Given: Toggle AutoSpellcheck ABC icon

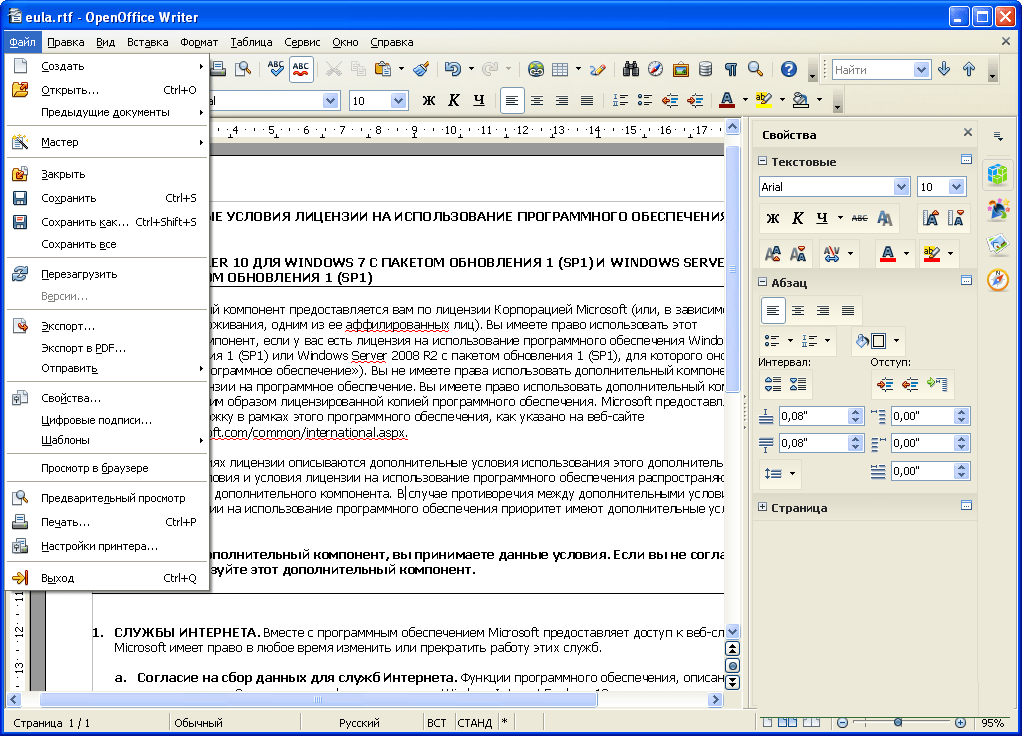Looking at the screenshot, I should coord(300,68).
